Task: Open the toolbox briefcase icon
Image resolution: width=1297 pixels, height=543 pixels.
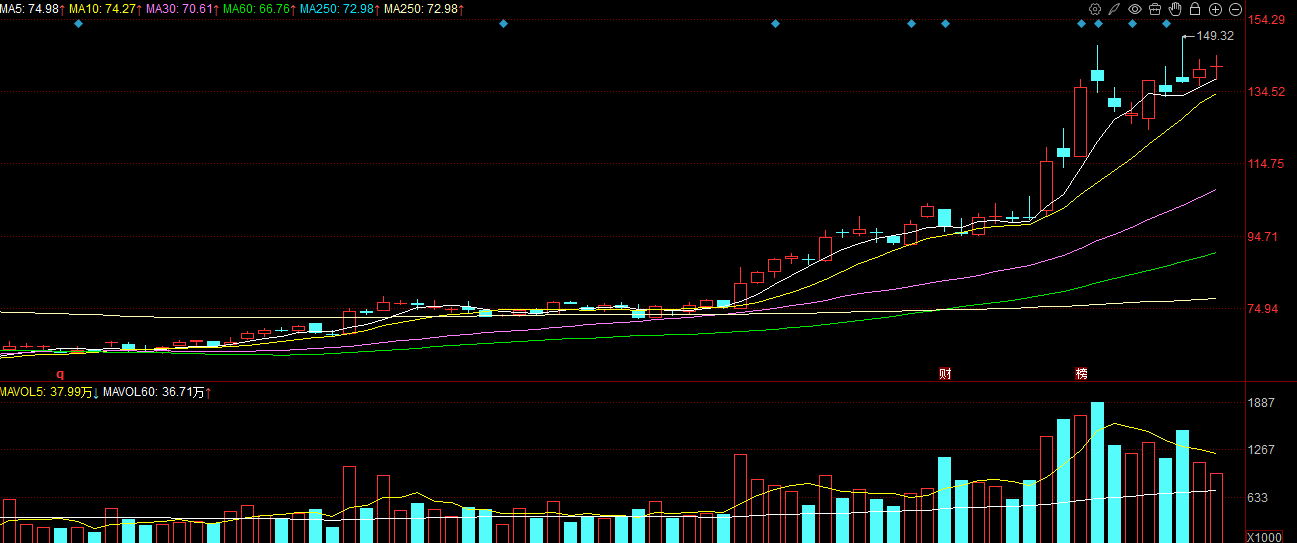Action: pos(1155,9)
